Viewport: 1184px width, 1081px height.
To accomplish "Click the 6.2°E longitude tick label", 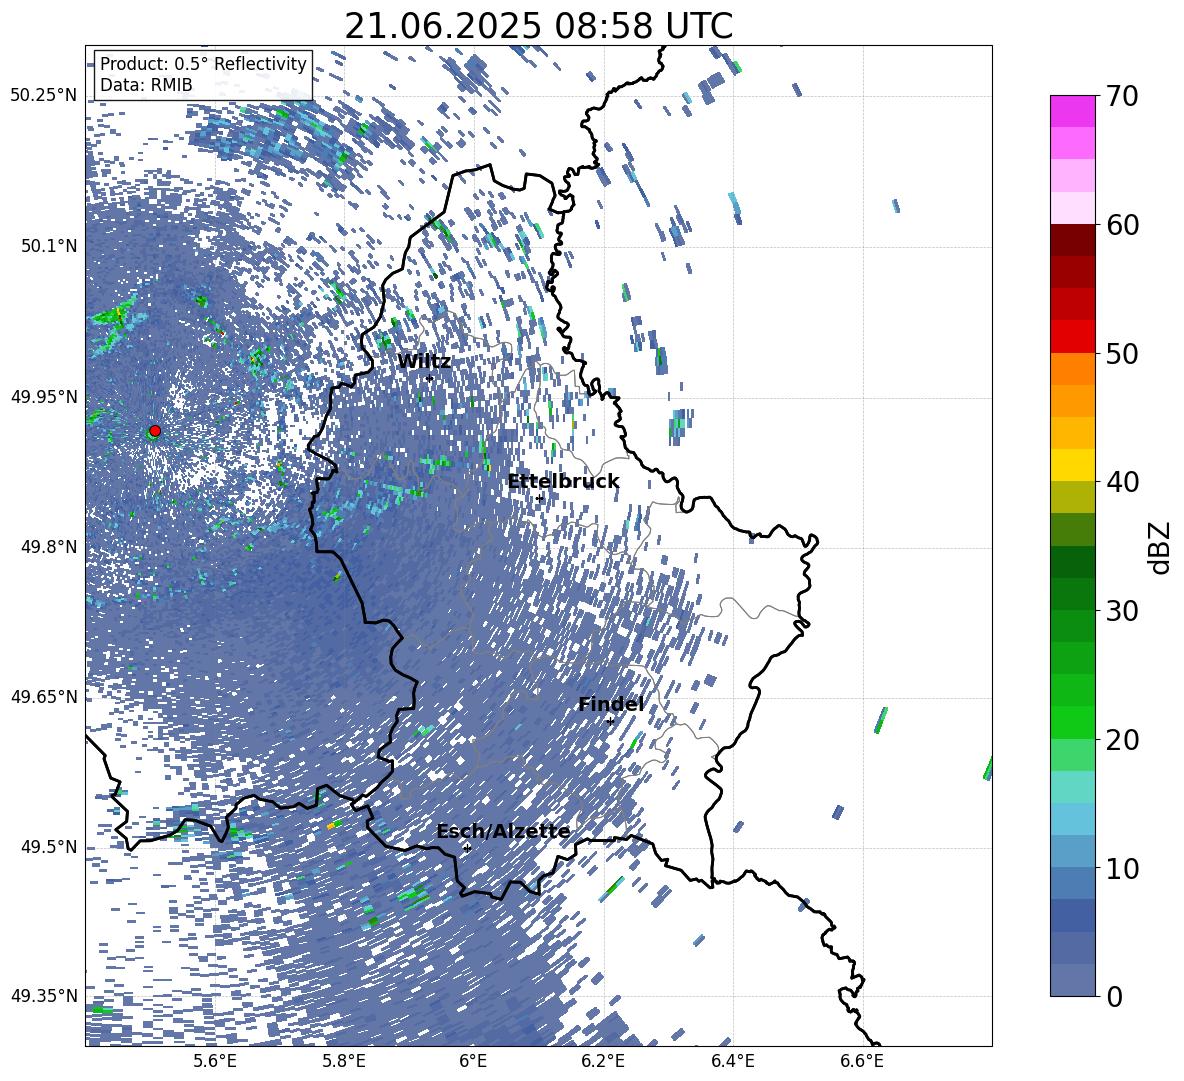I will (x=603, y=1061).
